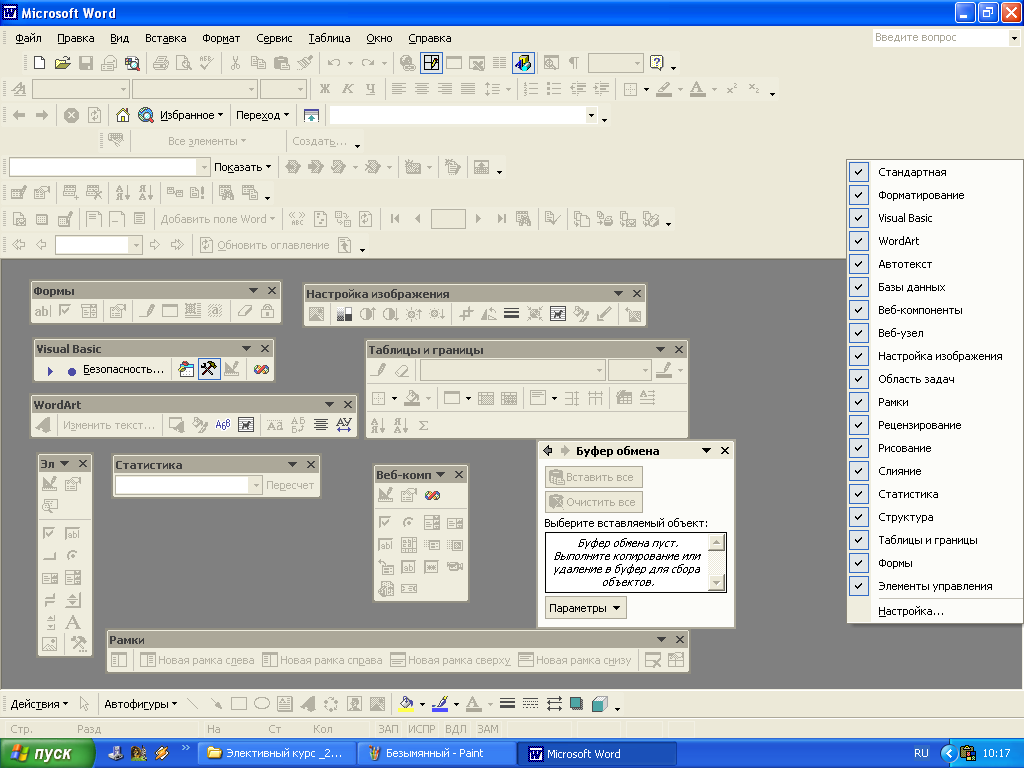Switch to Безымянный - Paint in taskbar
This screenshot has width=1024, height=768.
click(x=436, y=754)
